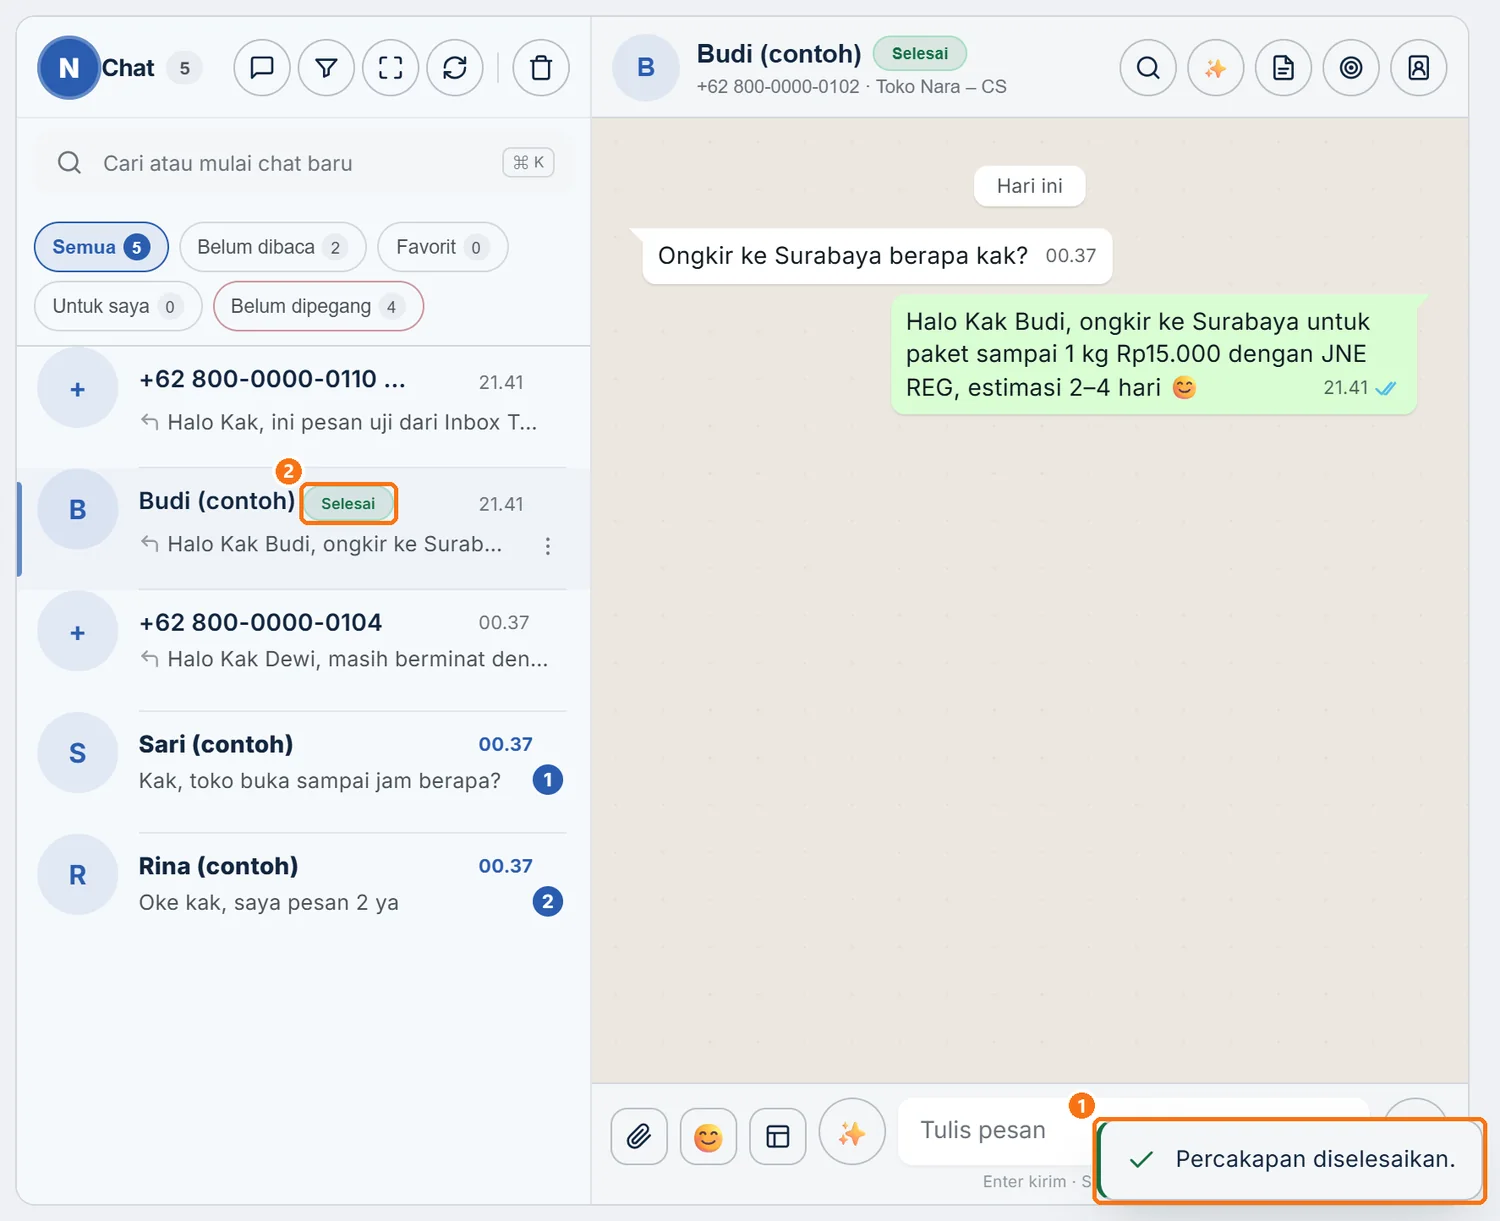
Task: Click the Percakapan diselesaikan toast
Action: (x=1290, y=1159)
